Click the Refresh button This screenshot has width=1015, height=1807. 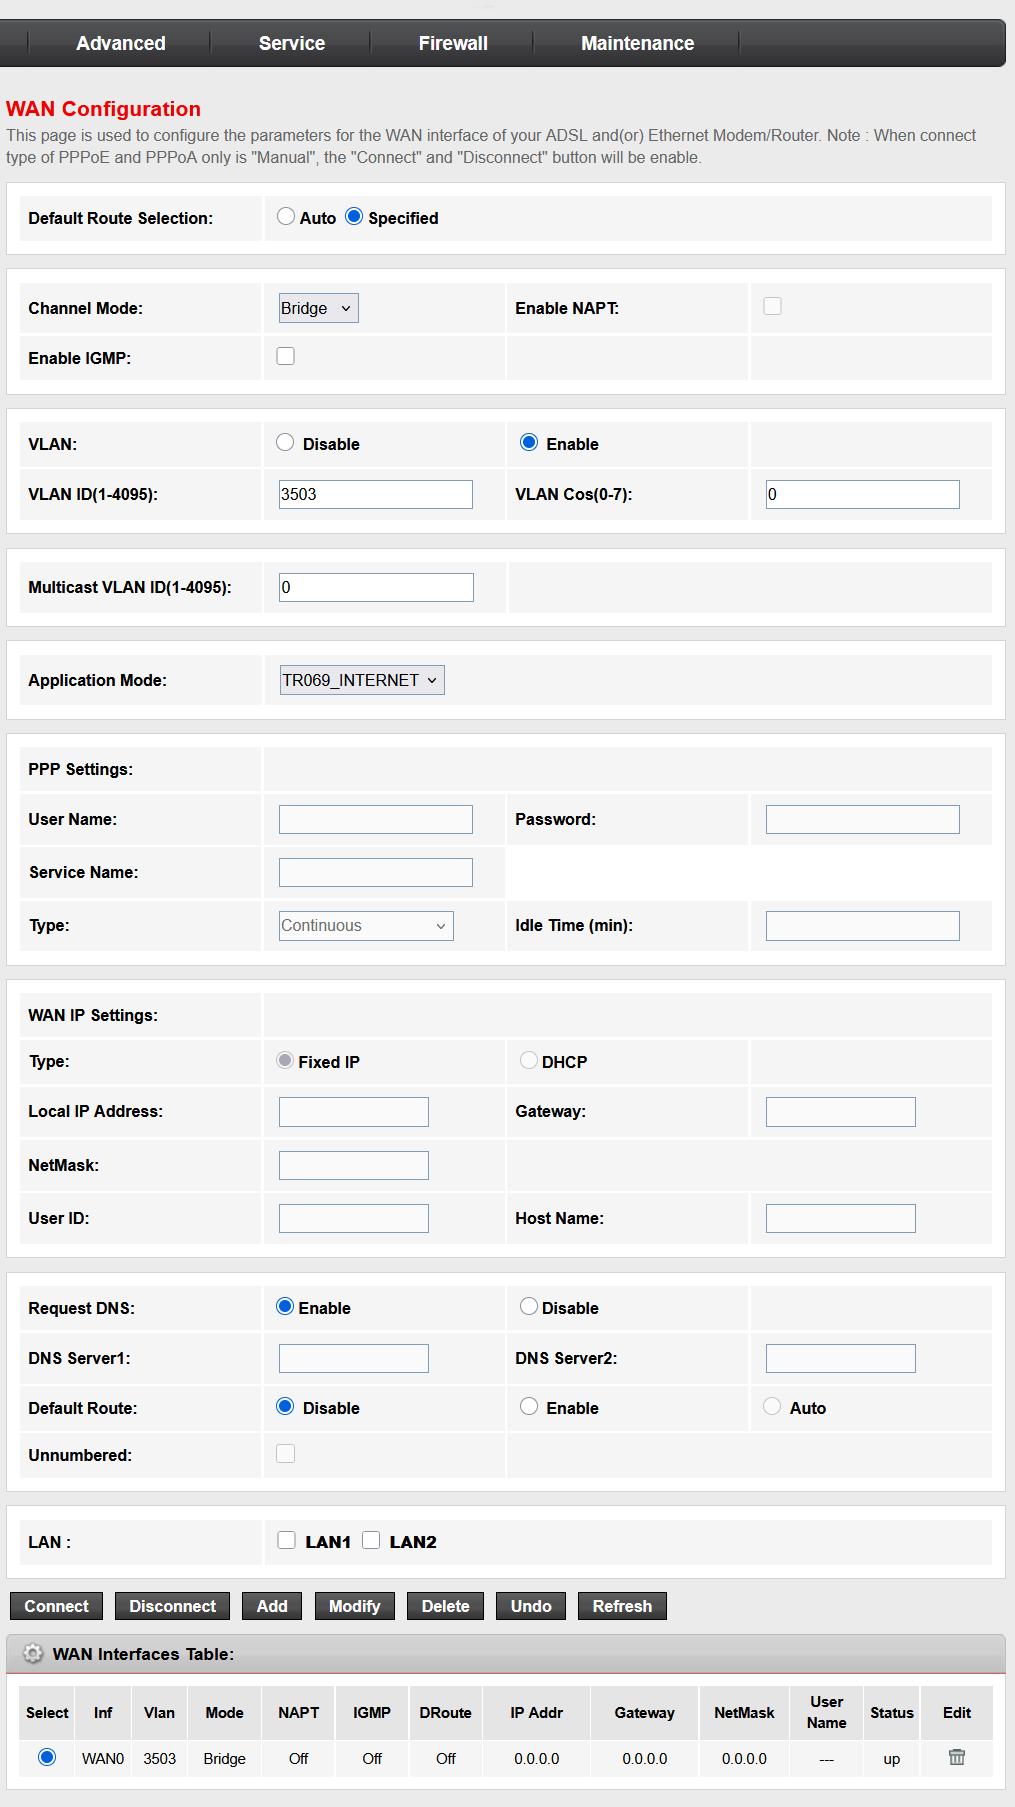[622, 1606]
